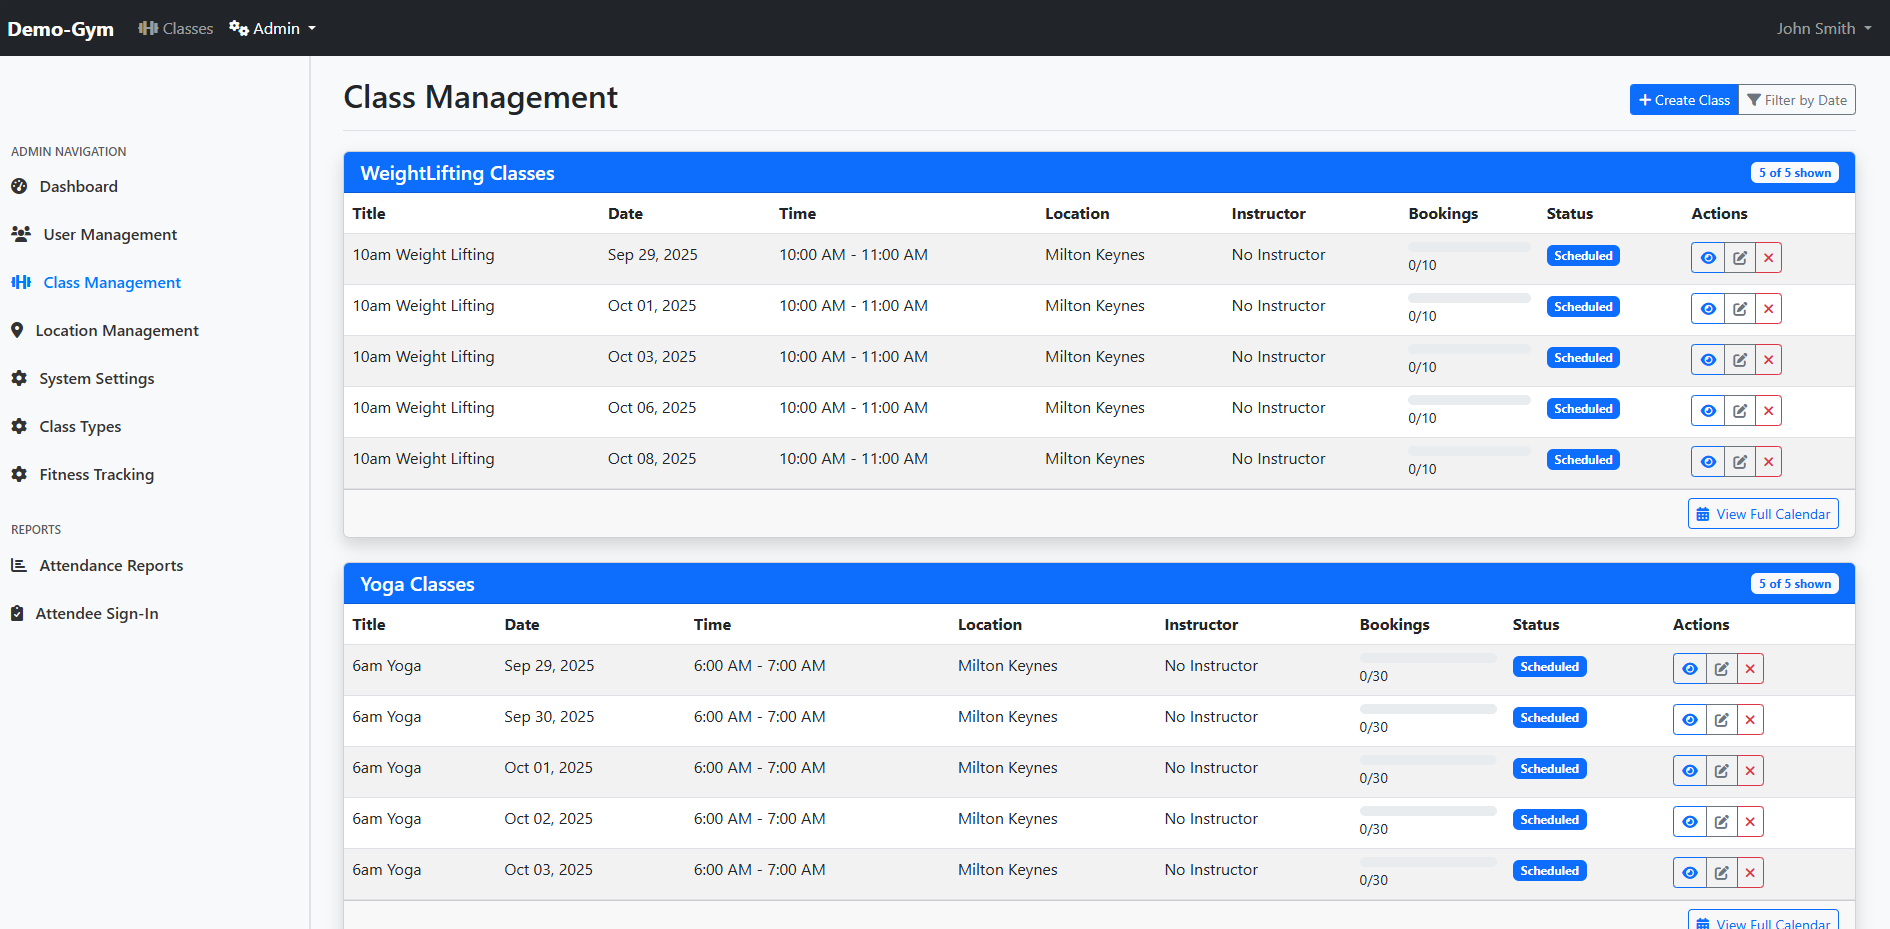This screenshot has width=1890, height=929.
Task: View the Oct 03 Weight Lifting class details
Action: [1708, 360]
